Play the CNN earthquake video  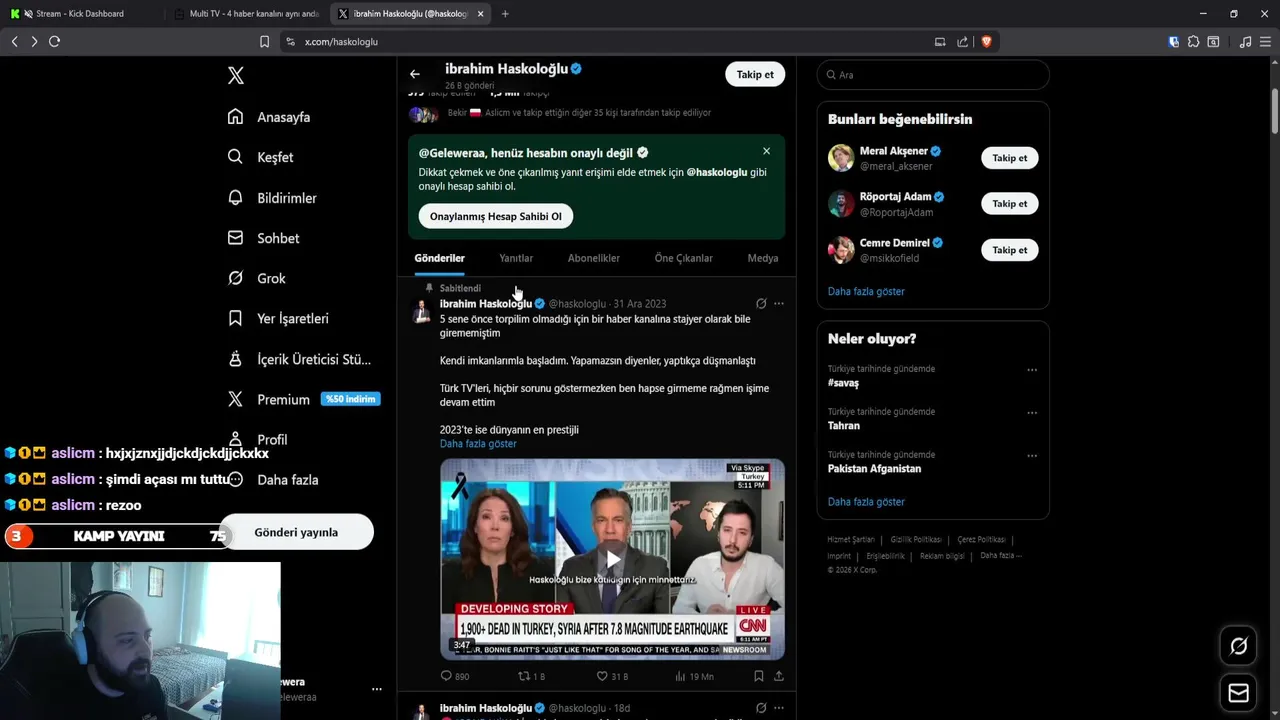click(x=612, y=559)
